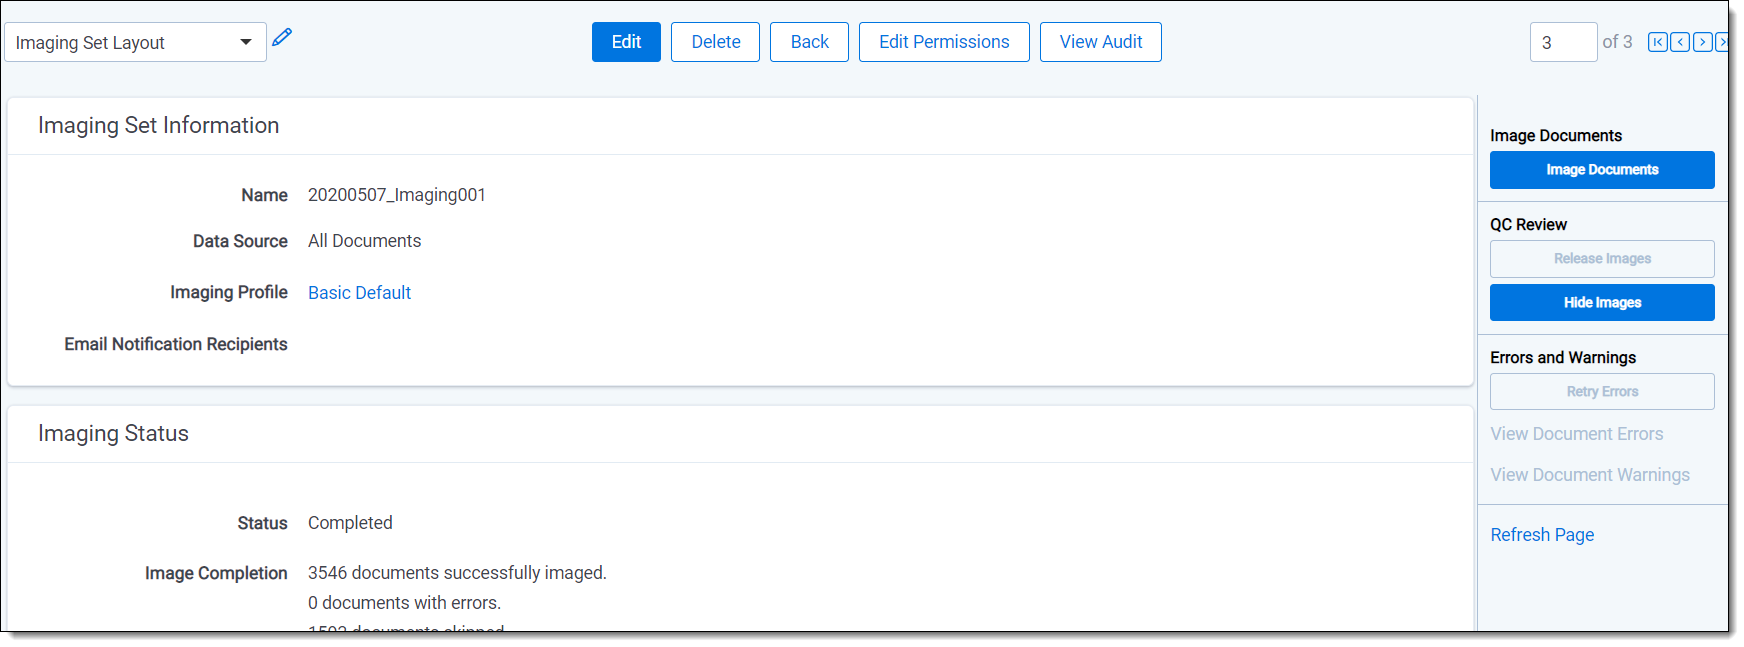
Task: Click the Refresh Page link
Action: (x=1541, y=535)
